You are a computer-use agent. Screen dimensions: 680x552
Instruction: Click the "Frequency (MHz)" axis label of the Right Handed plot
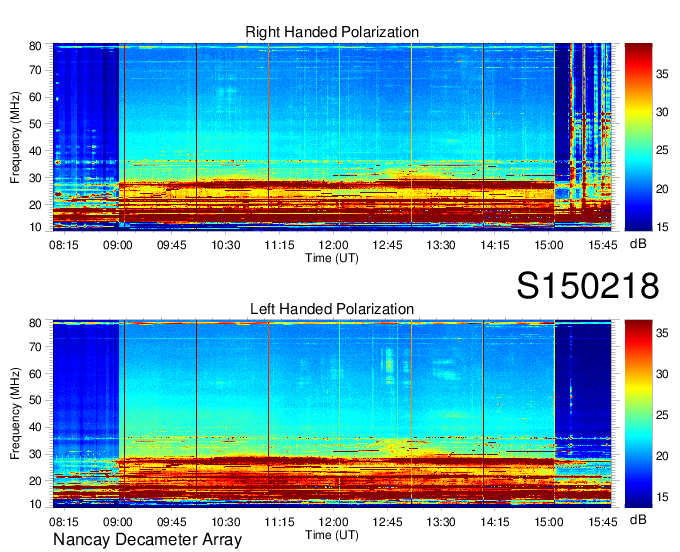click(x=15, y=137)
